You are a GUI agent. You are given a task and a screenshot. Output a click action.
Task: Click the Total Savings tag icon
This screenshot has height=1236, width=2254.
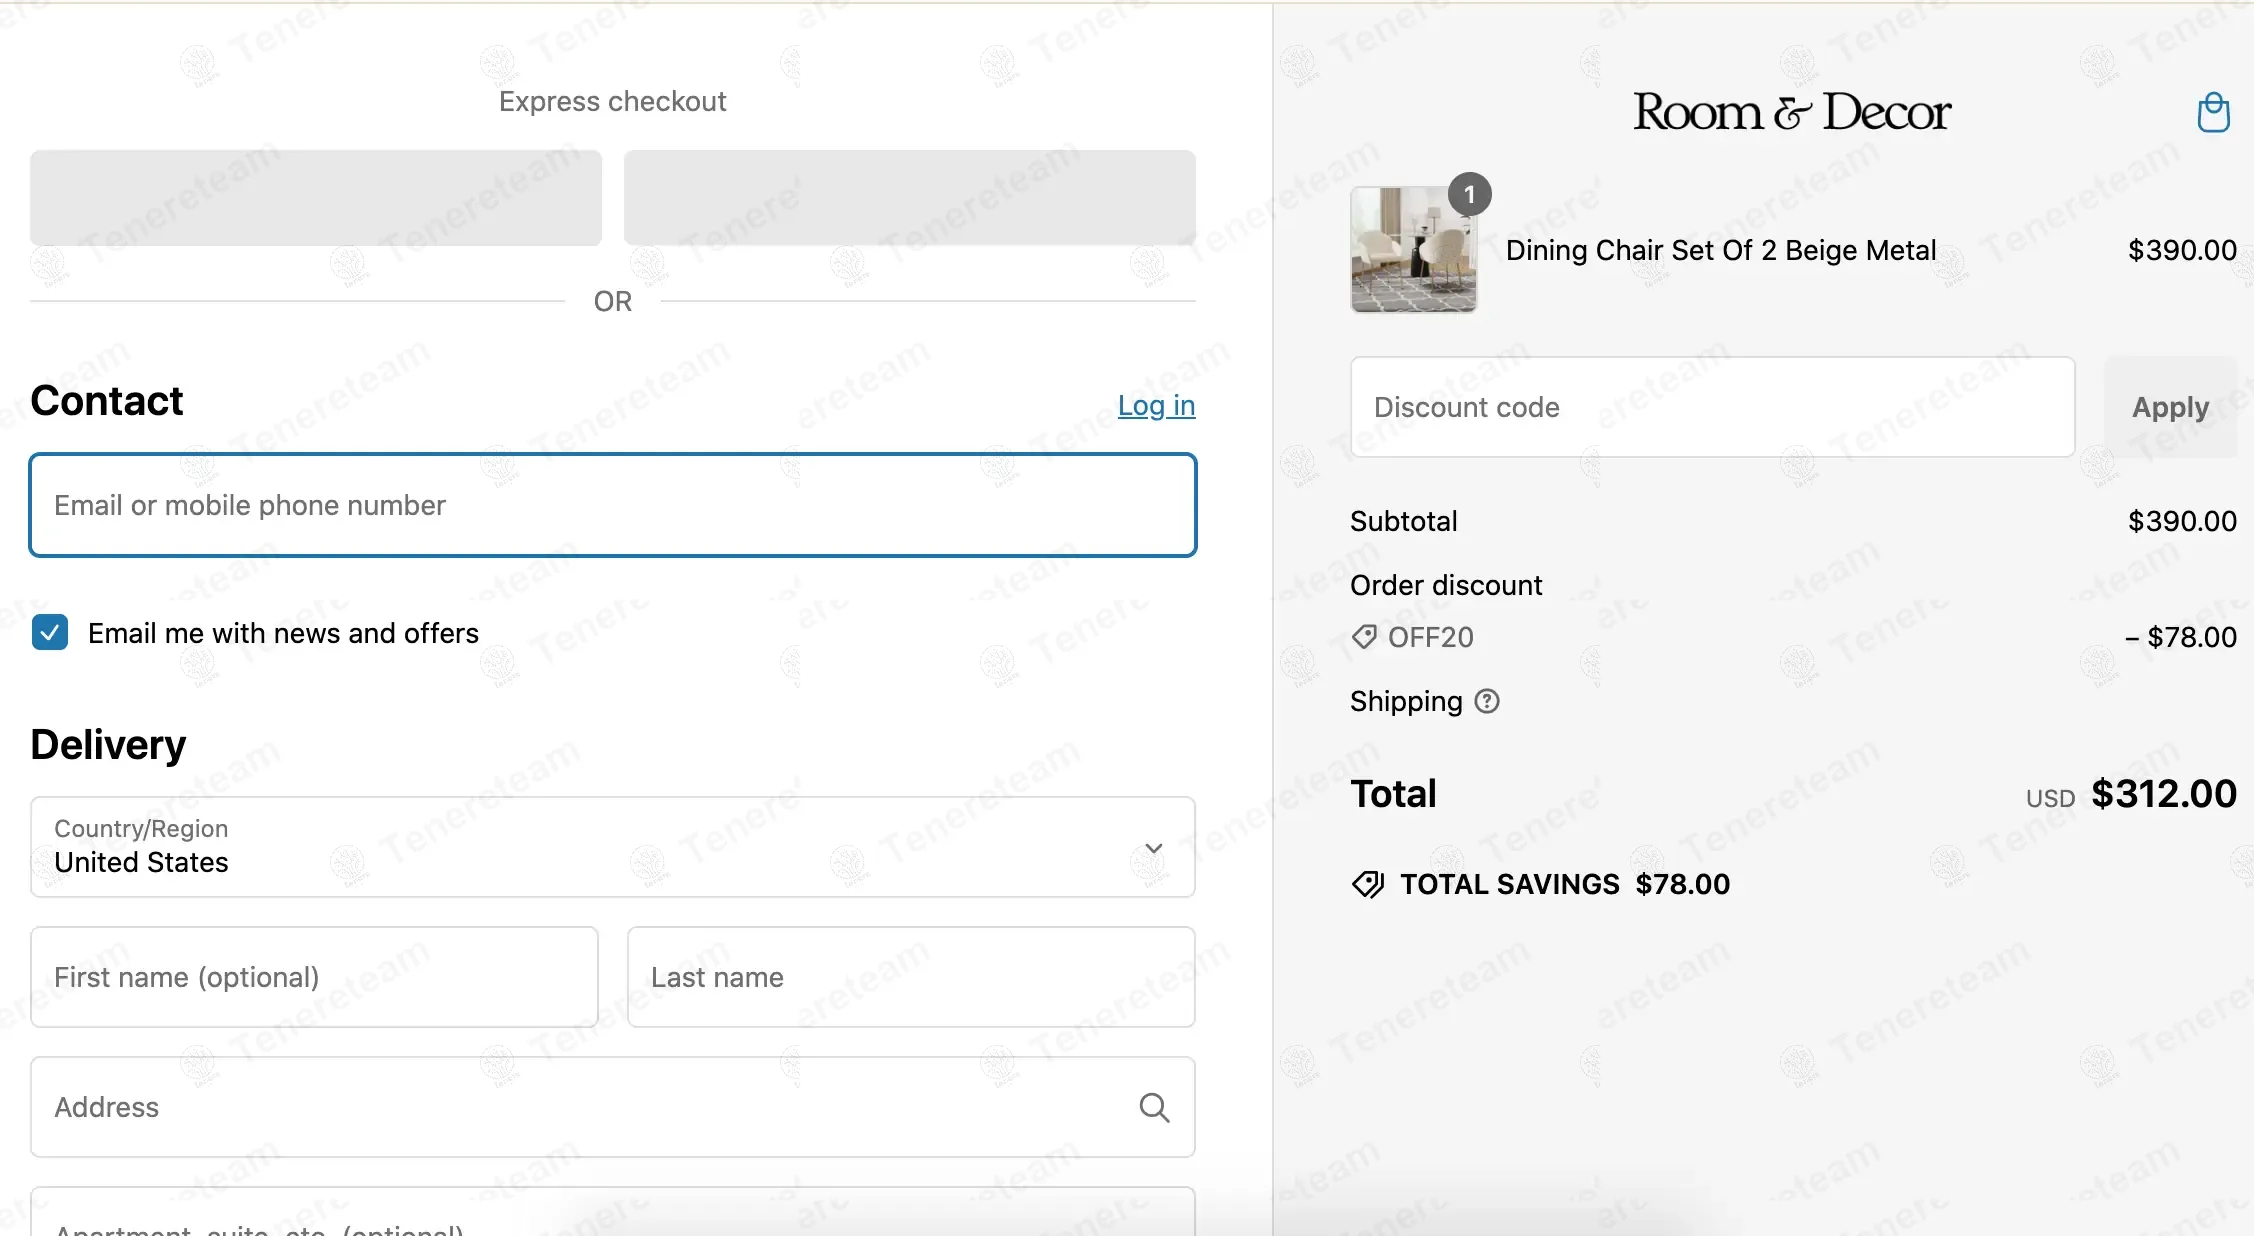(1367, 884)
